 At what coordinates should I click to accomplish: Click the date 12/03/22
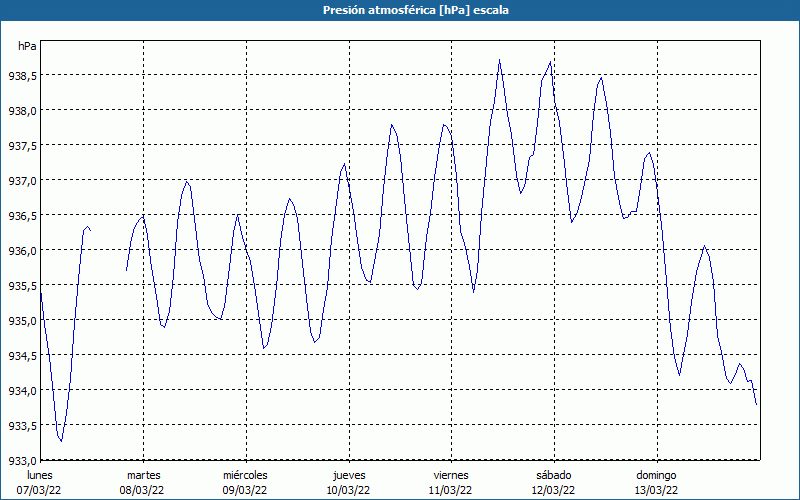(553, 490)
